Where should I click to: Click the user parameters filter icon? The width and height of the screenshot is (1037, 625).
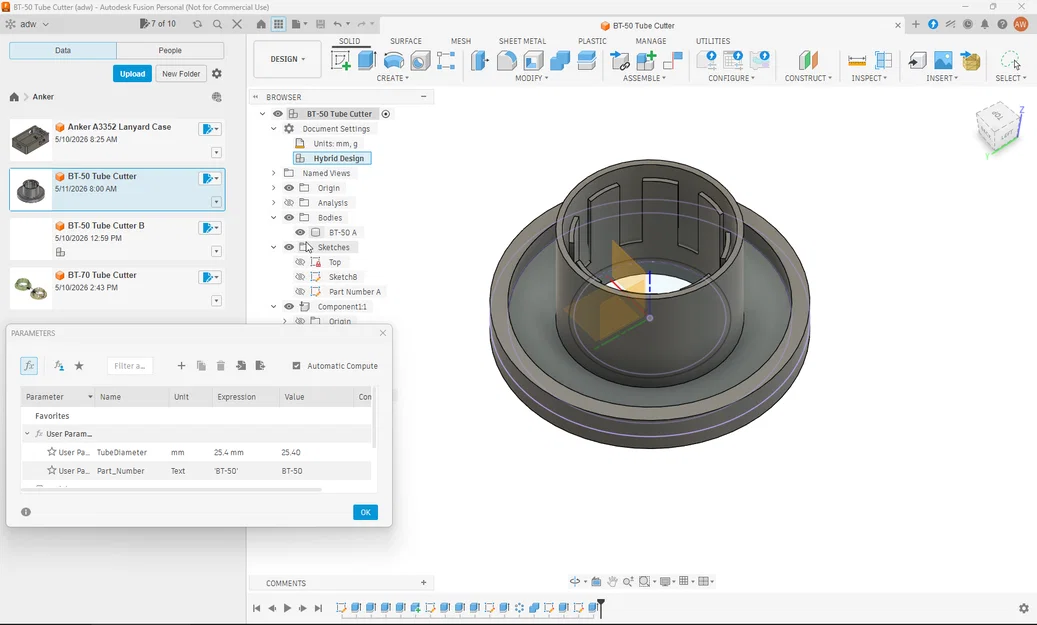click(59, 366)
